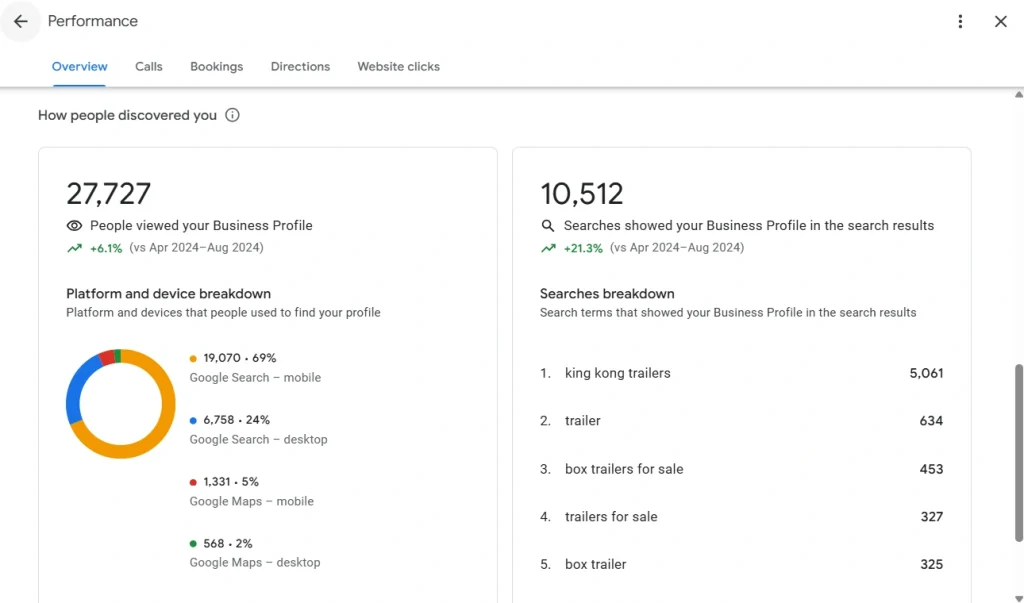Click the orange Google Search mobile legend dot
The image size is (1024, 603).
coord(193,358)
